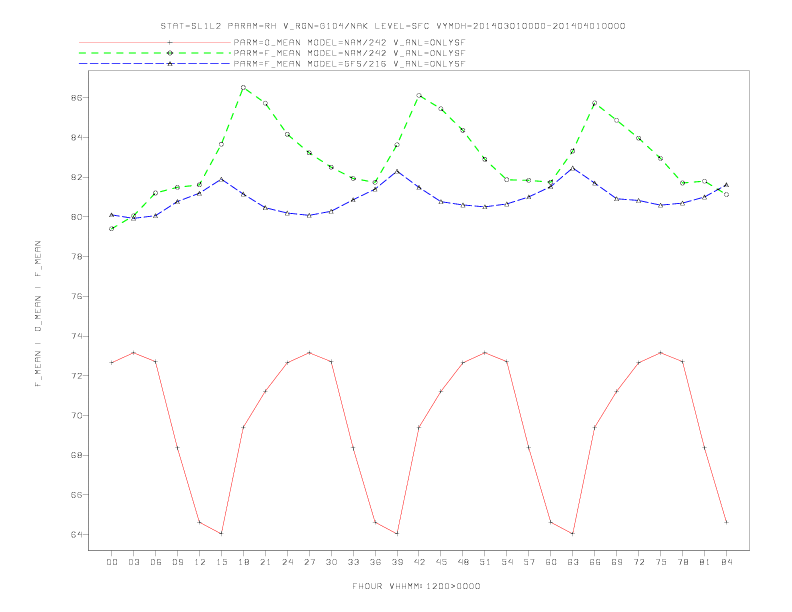Screen dimensions: 792x612
Task: Click the green circle marker at hour 42 peak
Action: click(419, 95)
